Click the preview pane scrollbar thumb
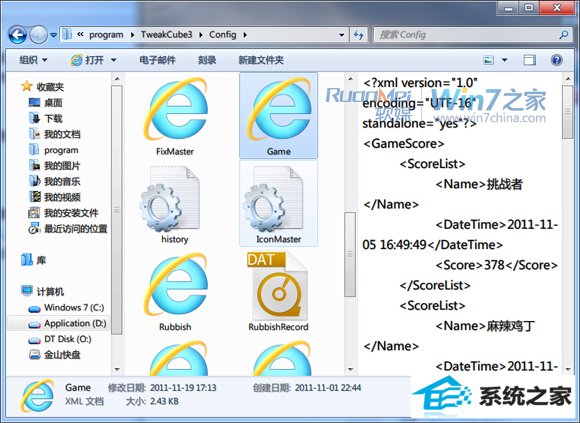 (568, 112)
